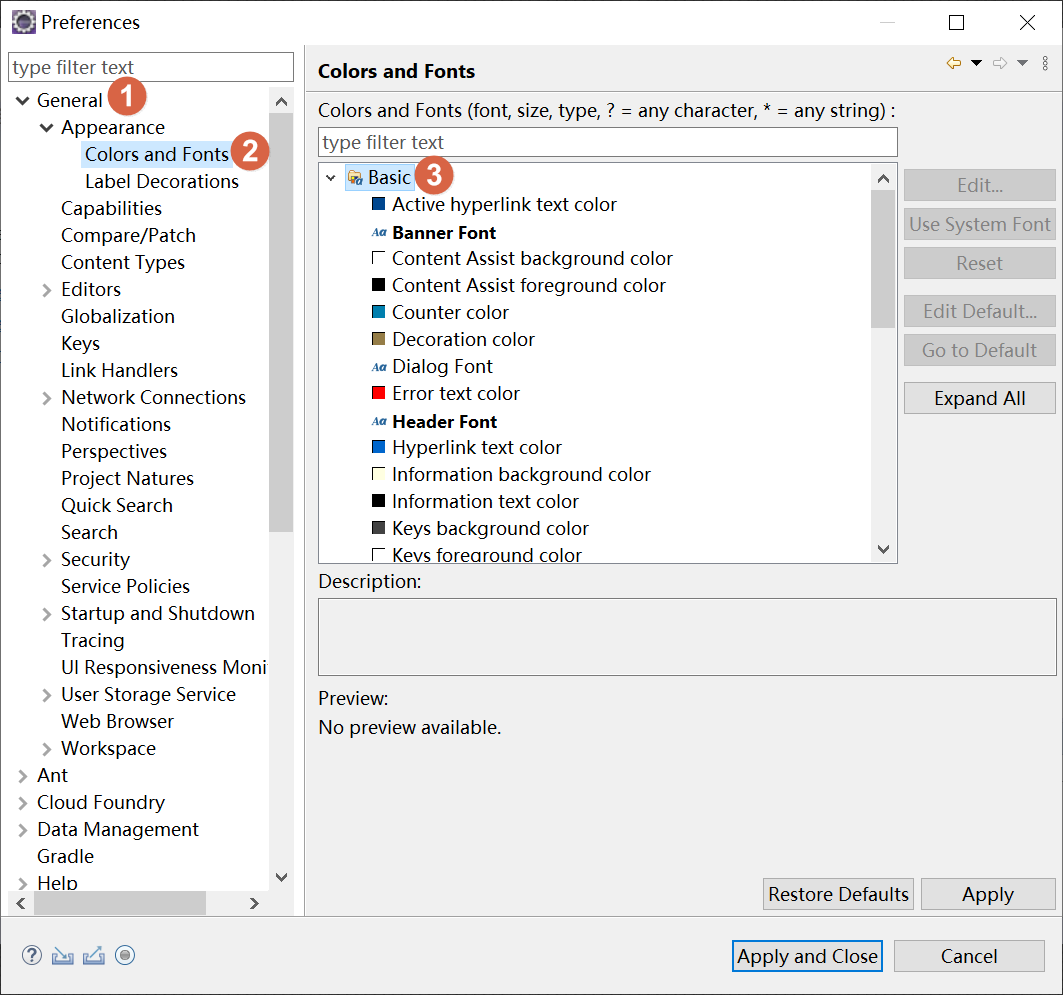Click the export preferences icon
Image resolution: width=1063 pixels, height=995 pixels.
coord(94,955)
